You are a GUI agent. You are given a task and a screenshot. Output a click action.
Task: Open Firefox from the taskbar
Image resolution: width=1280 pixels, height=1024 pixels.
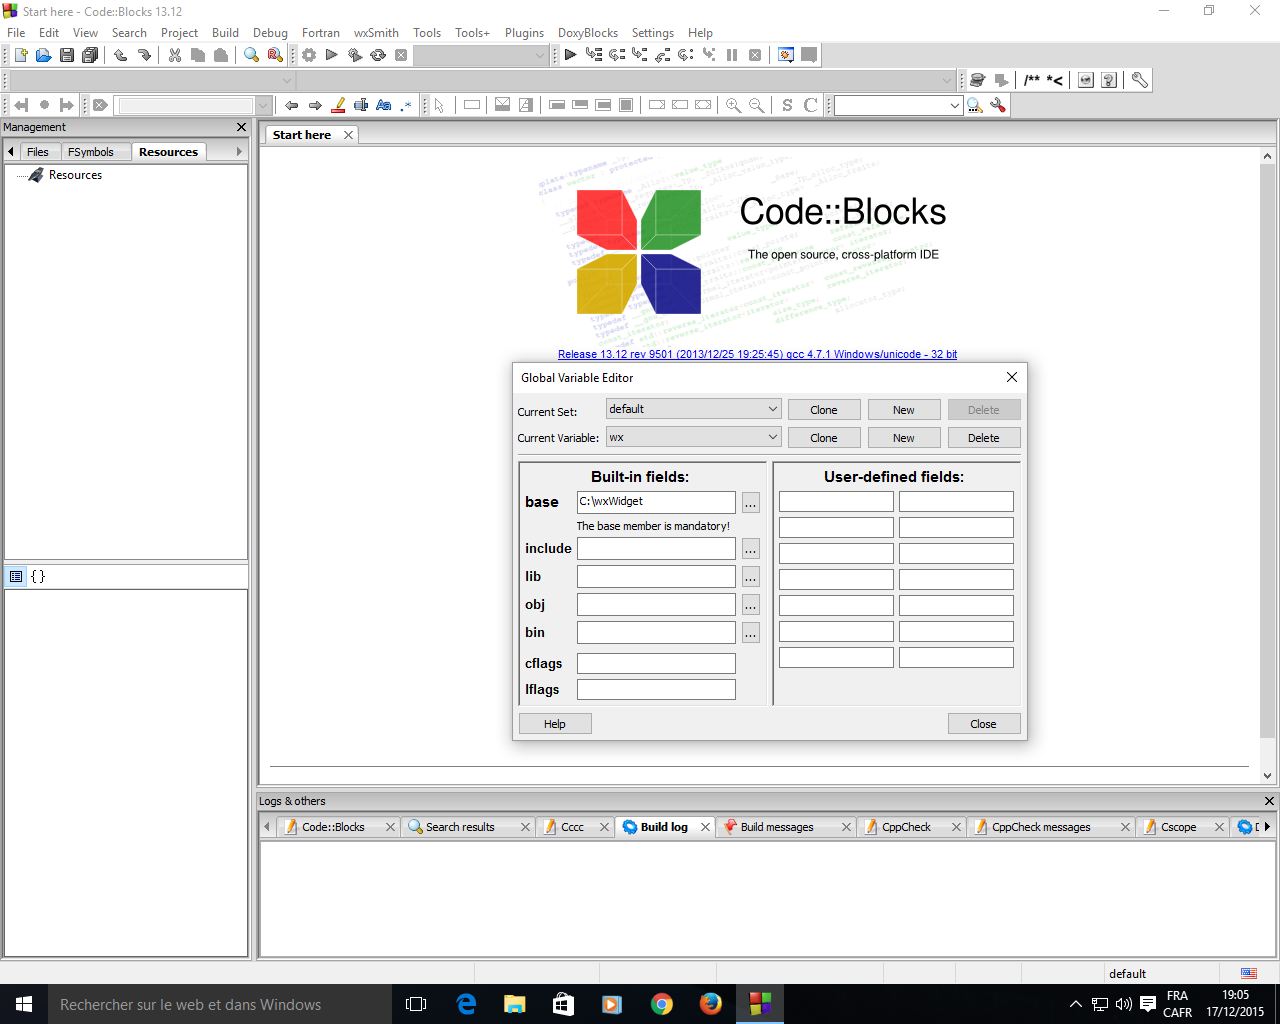tap(711, 1004)
